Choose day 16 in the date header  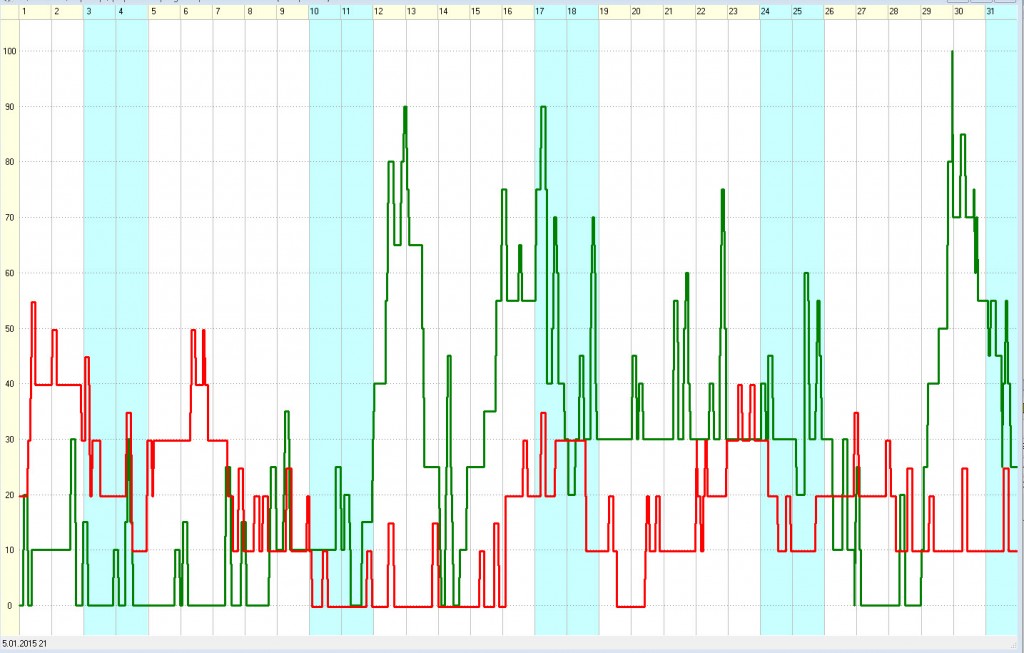(519, 11)
